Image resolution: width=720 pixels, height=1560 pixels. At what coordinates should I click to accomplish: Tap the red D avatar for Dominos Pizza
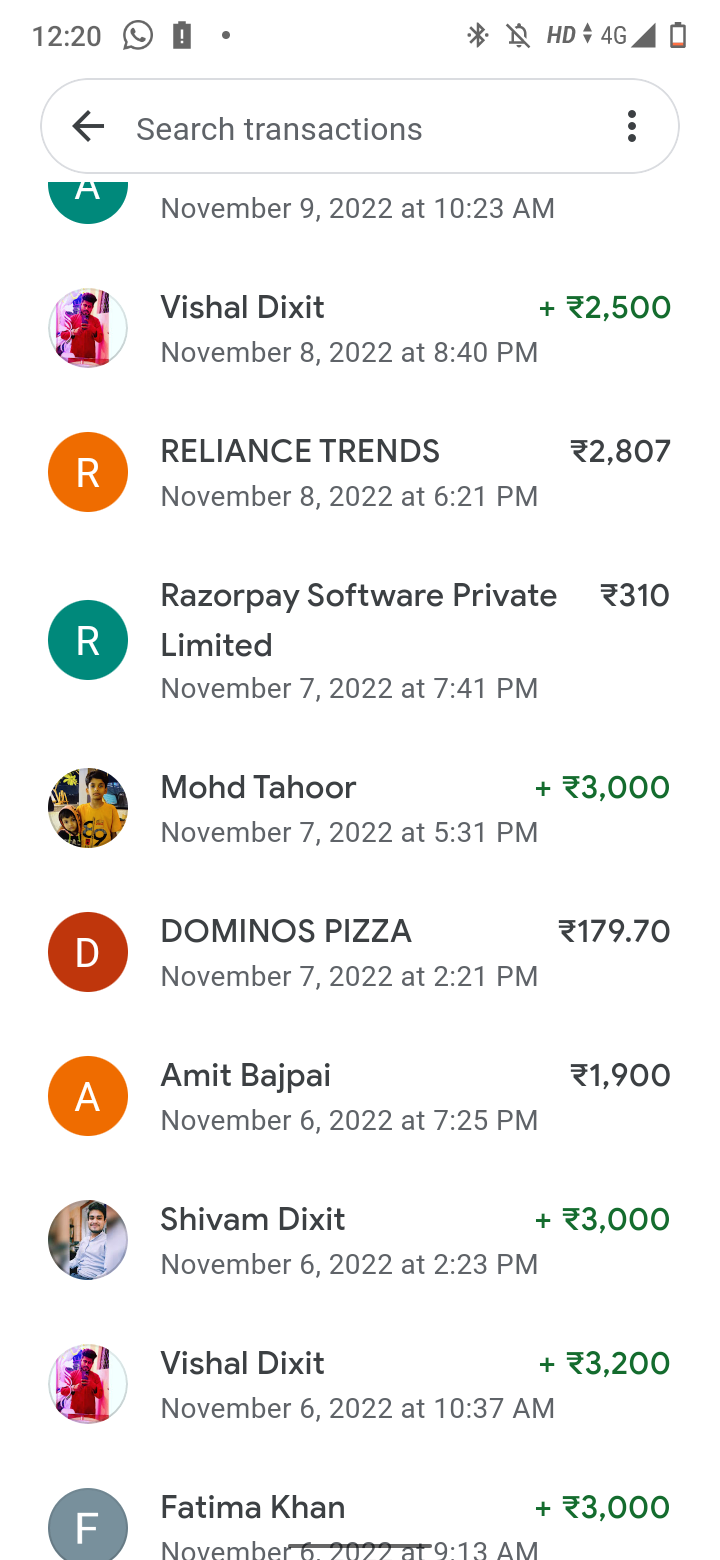coord(88,952)
